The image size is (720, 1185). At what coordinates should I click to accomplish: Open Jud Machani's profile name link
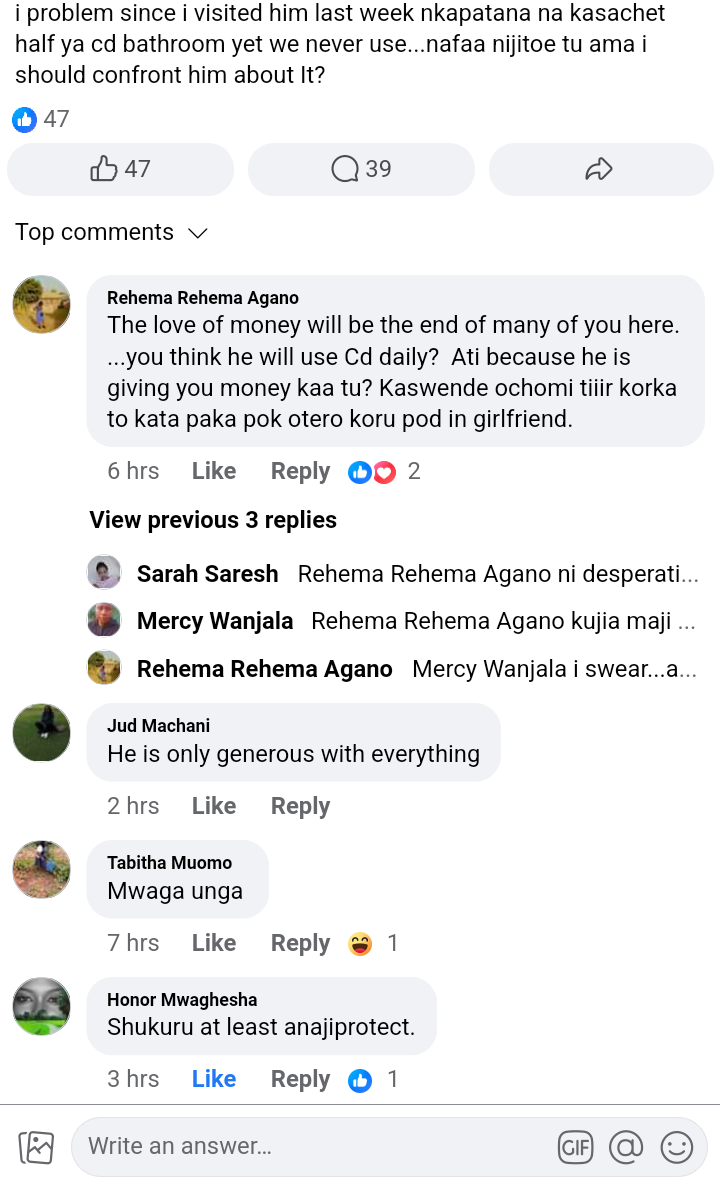[x=158, y=726]
